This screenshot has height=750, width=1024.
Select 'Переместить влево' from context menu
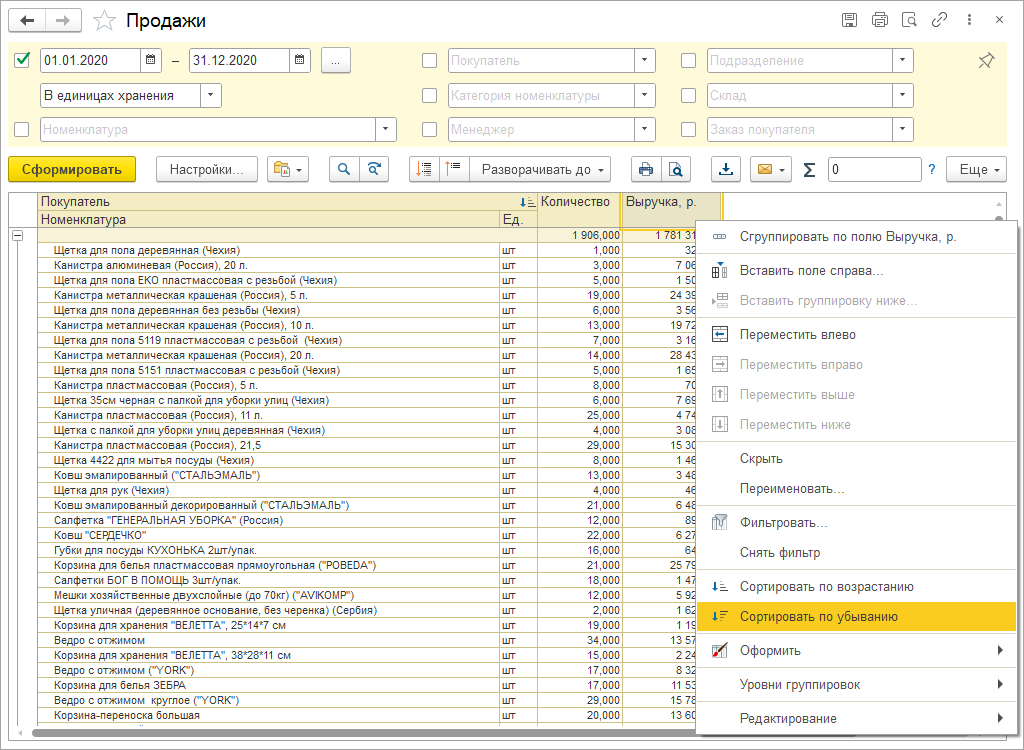pos(797,335)
